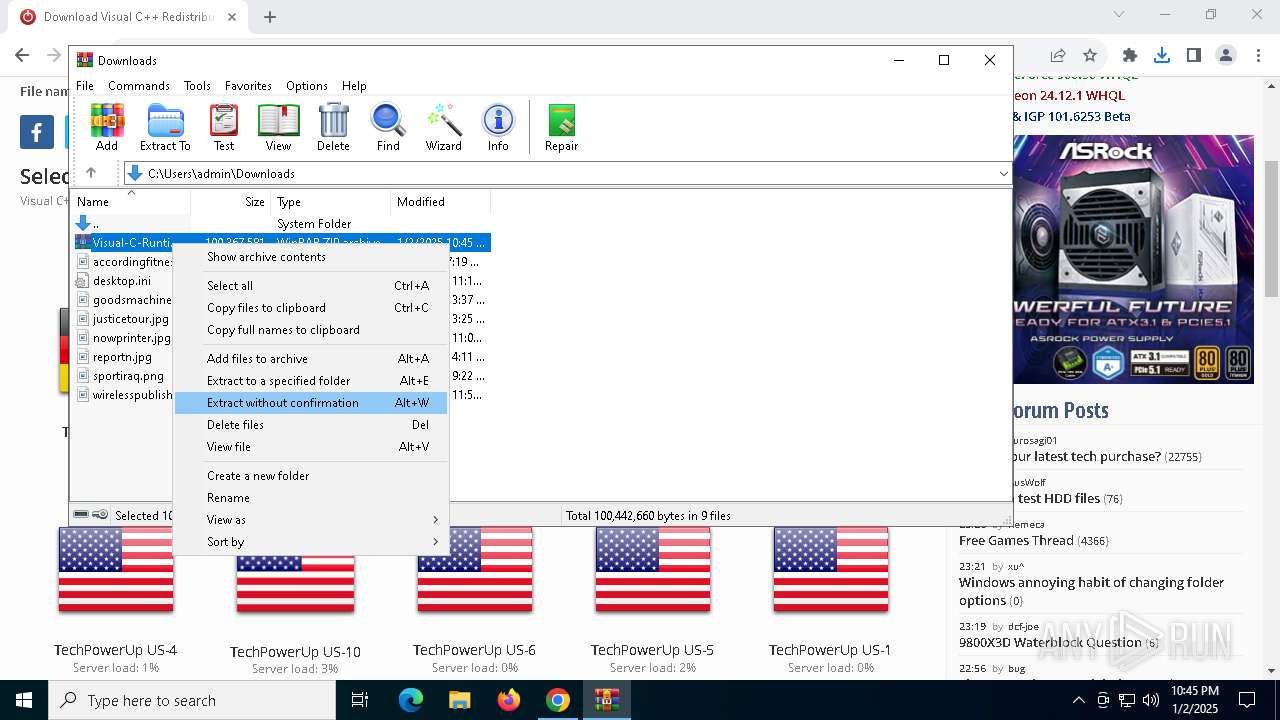Sort by the Size column header

230,201
